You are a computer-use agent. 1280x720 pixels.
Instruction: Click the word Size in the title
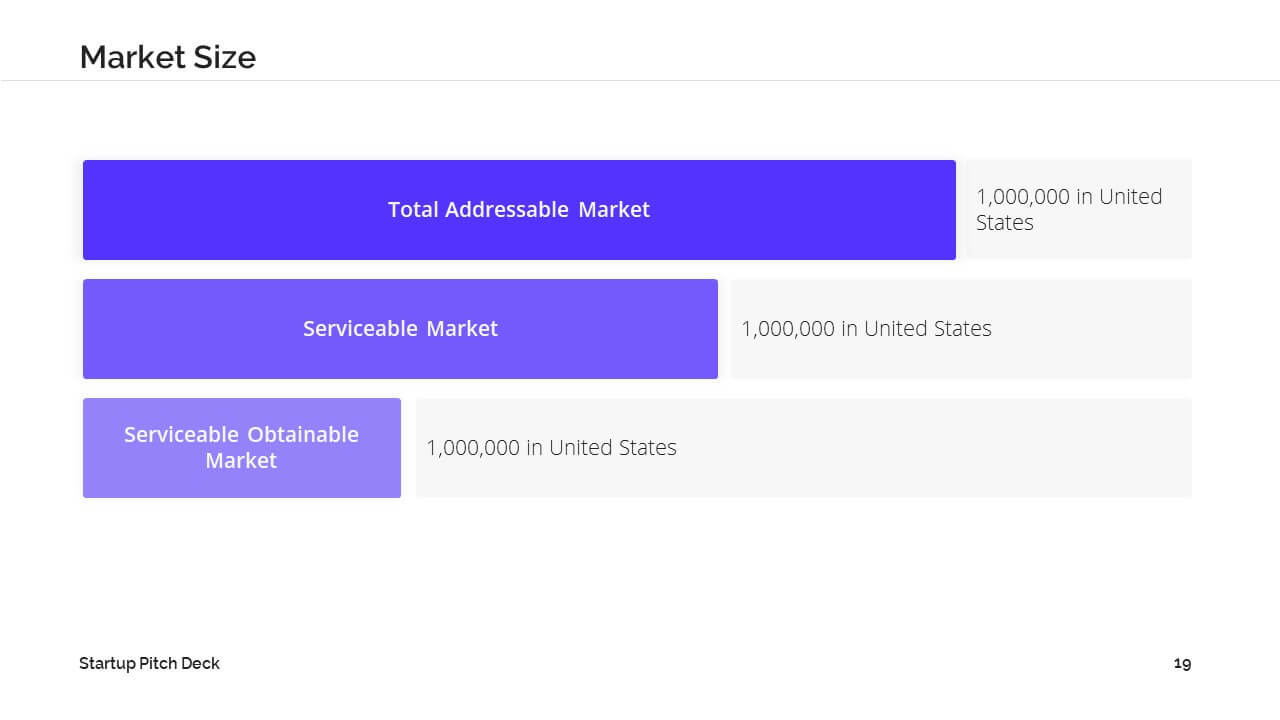point(228,57)
